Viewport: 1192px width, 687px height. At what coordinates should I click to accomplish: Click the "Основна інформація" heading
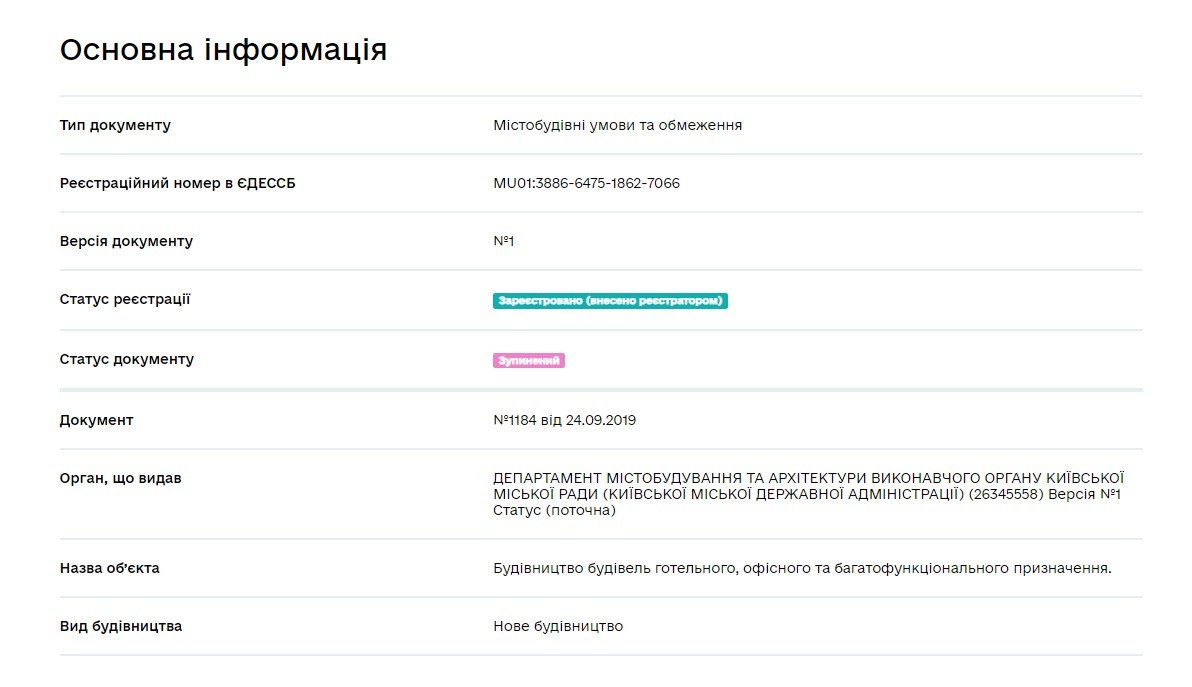coord(223,50)
